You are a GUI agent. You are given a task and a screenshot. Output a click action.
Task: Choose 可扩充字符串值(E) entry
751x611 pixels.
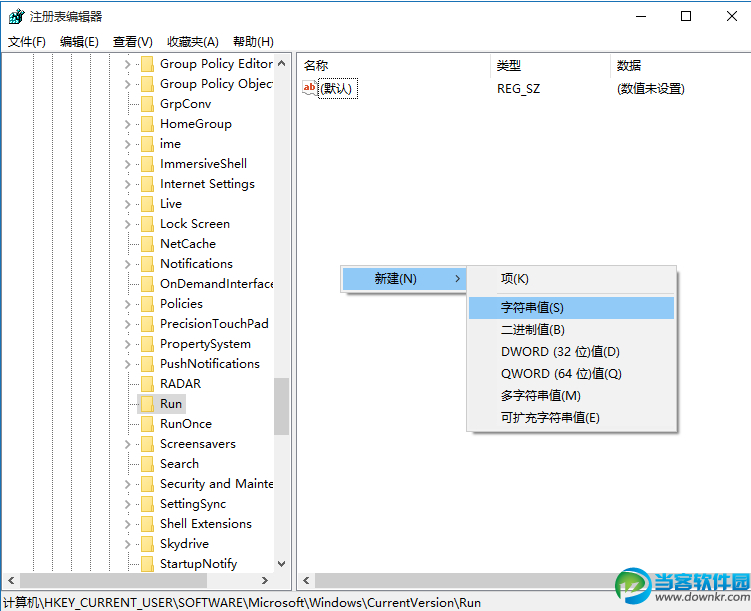tap(571, 418)
